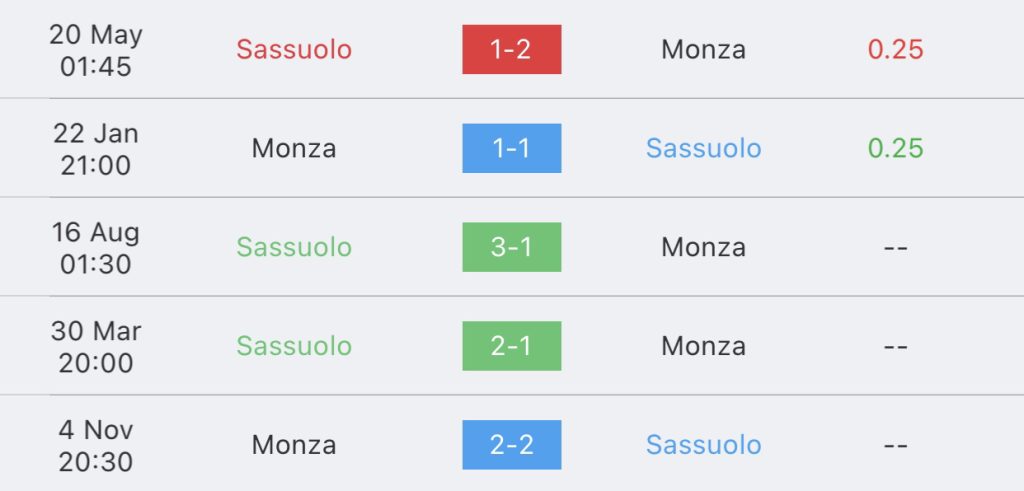Select red Sassuolo in 20 May match
The height and width of the screenshot is (491, 1024).
pos(294,50)
